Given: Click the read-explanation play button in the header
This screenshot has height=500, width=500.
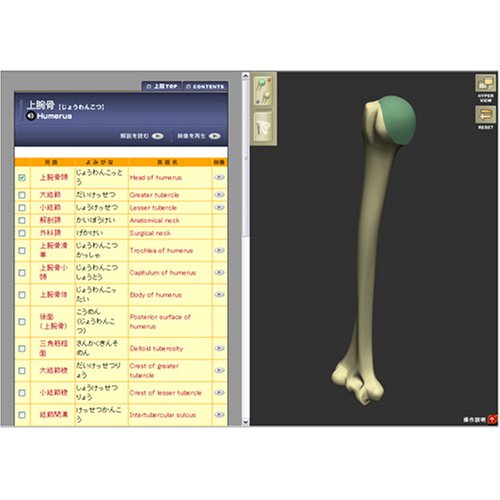Looking at the screenshot, I should [158, 136].
